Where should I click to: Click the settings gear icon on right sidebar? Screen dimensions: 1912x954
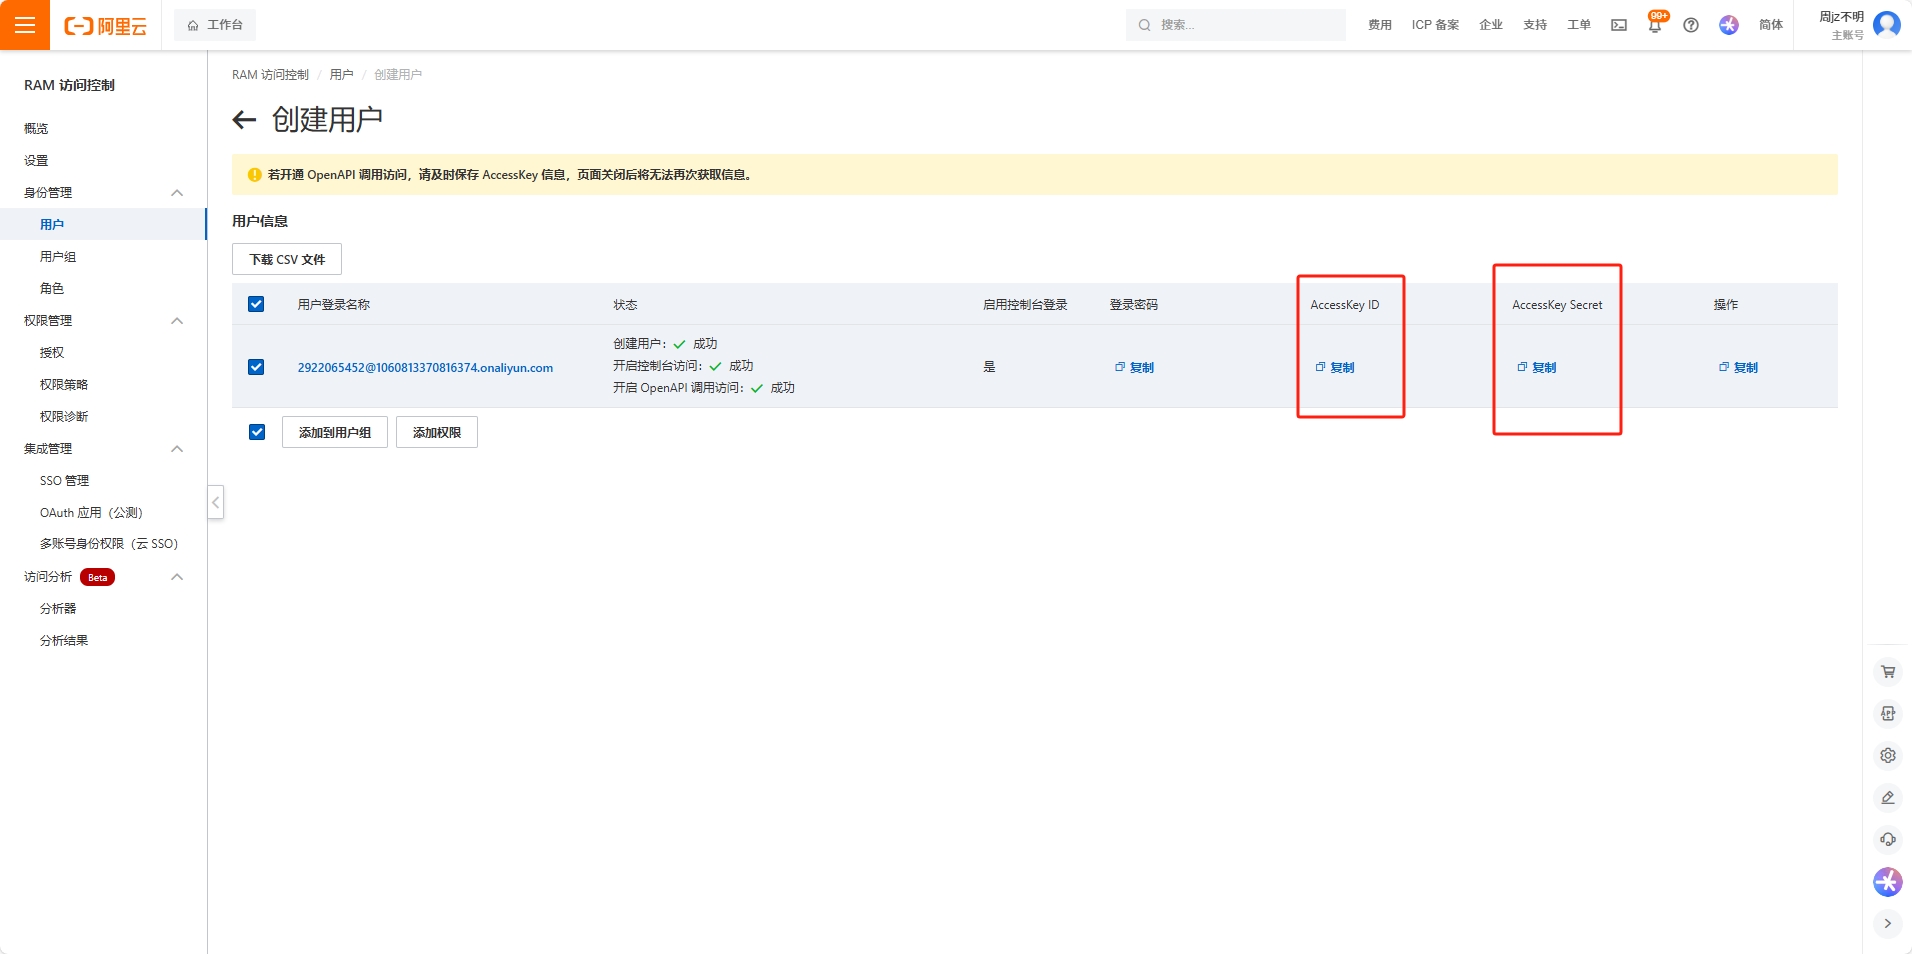[x=1887, y=756]
